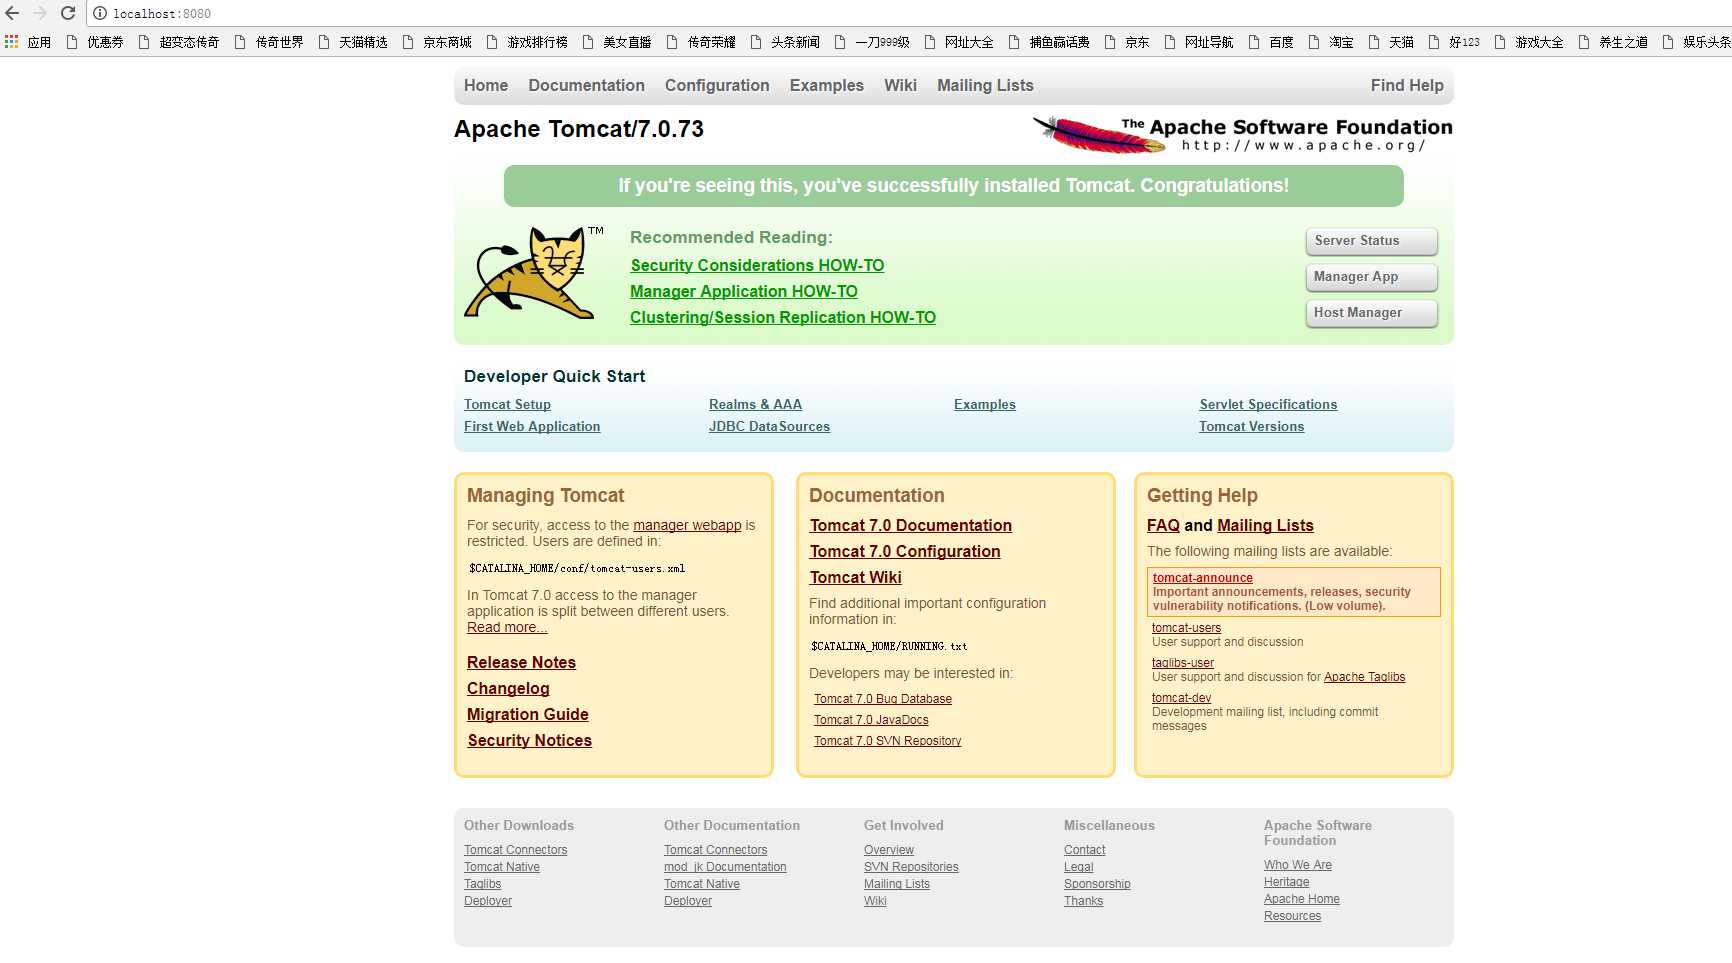Open the Apache Taglibs link

[1364, 677]
